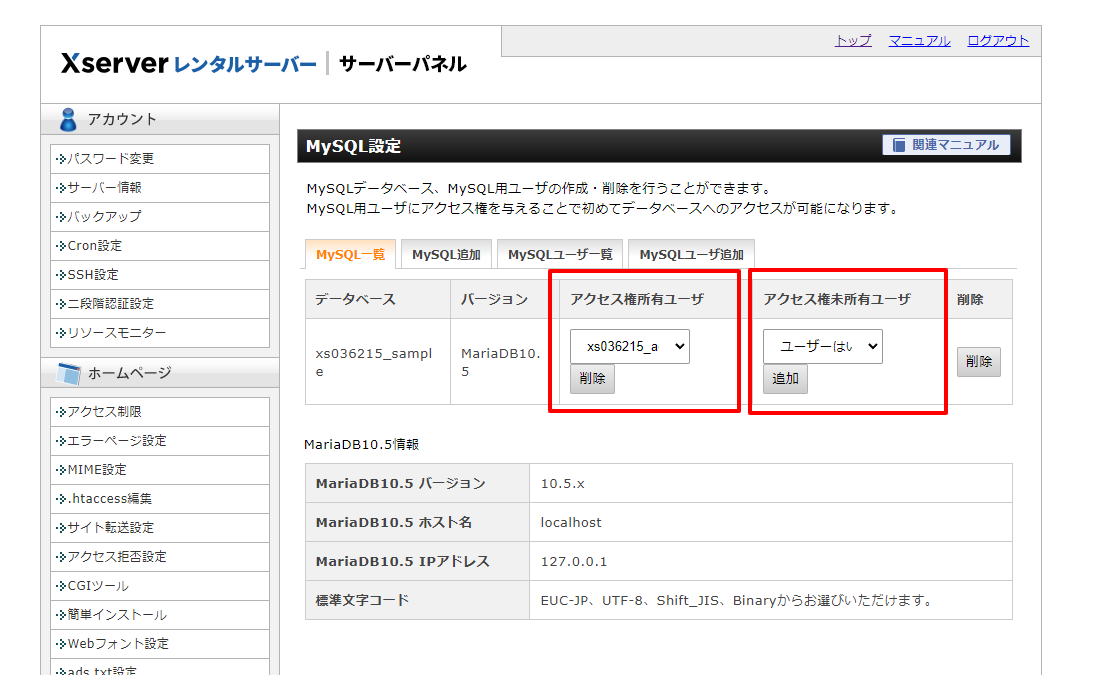This screenshot has height=675, width=1105.
Task: Click the 追加 button to grant access
Action: pos(785,379)
